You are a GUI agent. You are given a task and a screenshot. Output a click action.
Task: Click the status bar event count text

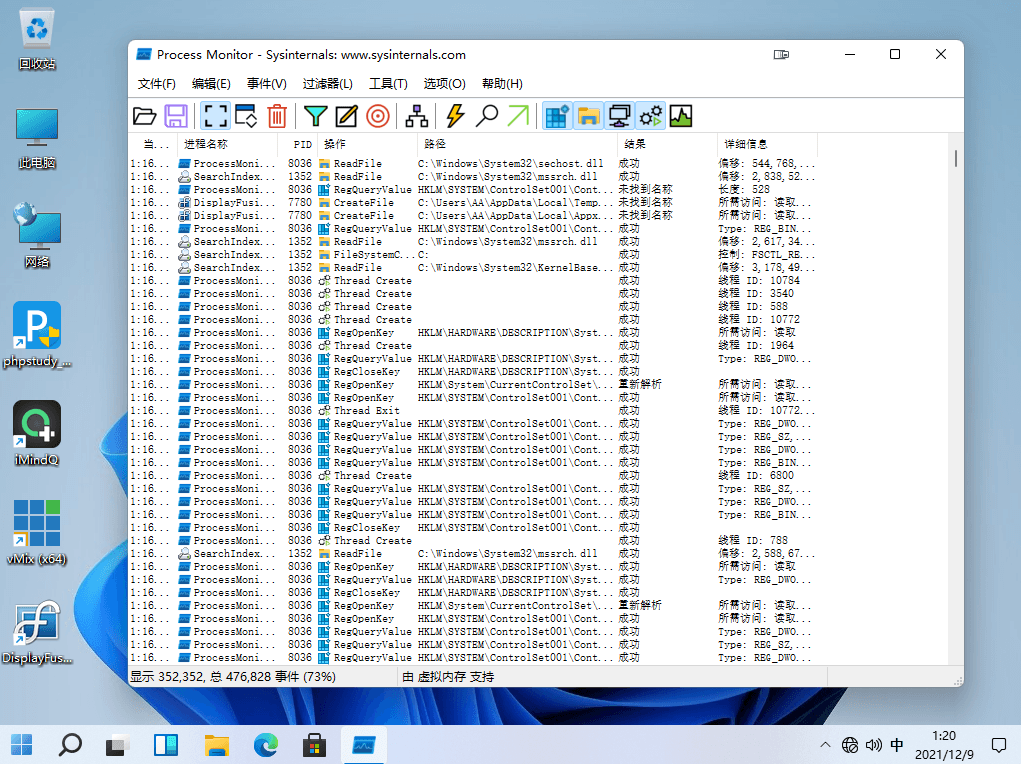click(233, 677)
